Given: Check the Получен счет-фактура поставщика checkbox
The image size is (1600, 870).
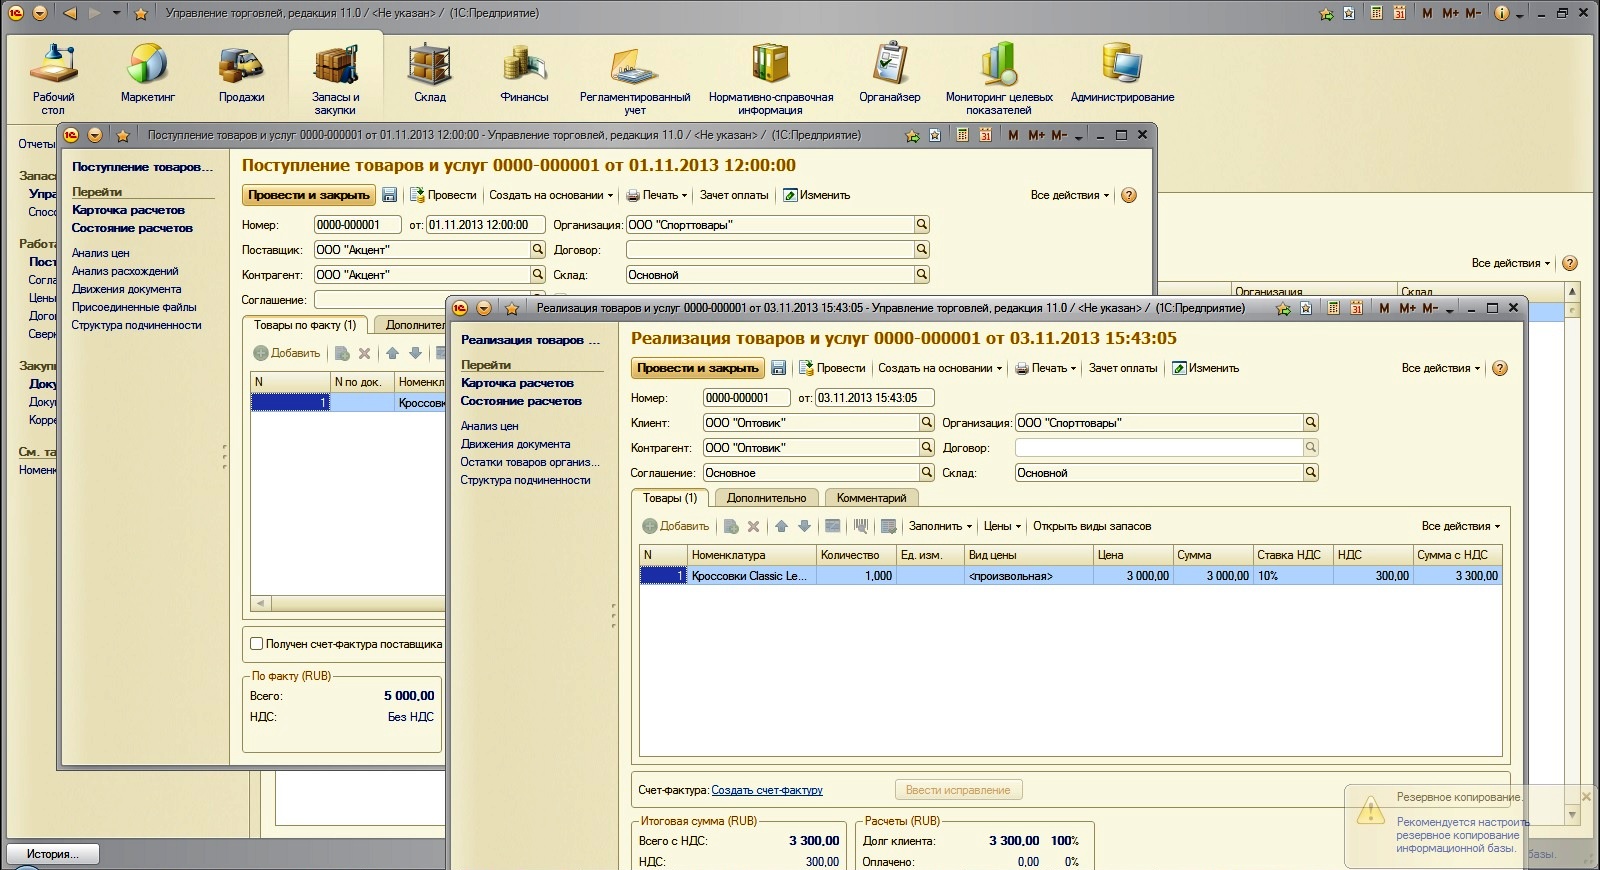Looking at the screenshot, I should click(x=257, y=644).
